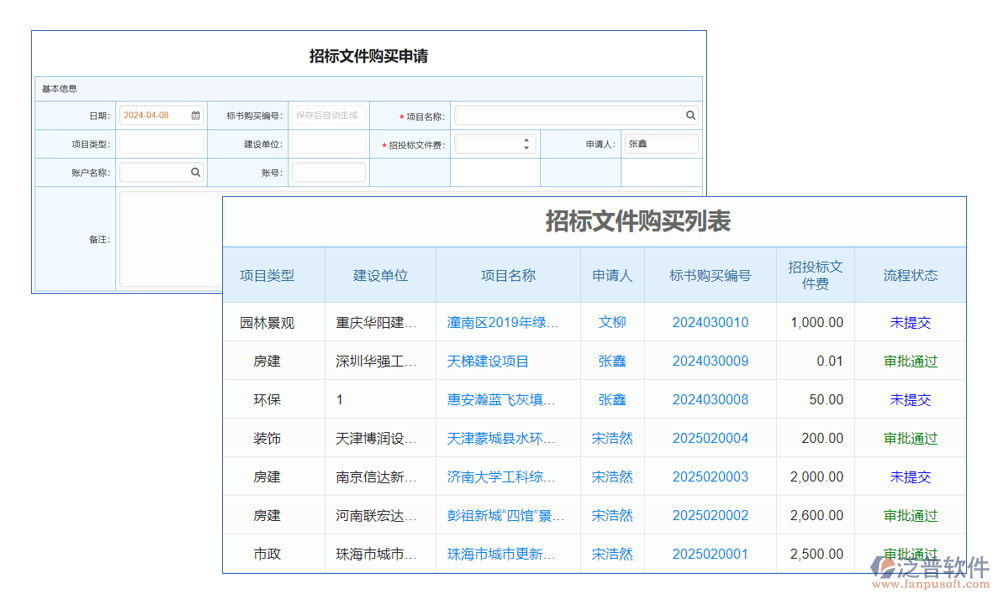This screenshot has height=600, width=1000.
Task: Select the 日期 date value 2024-04-08
Action: tap(148, 115)
